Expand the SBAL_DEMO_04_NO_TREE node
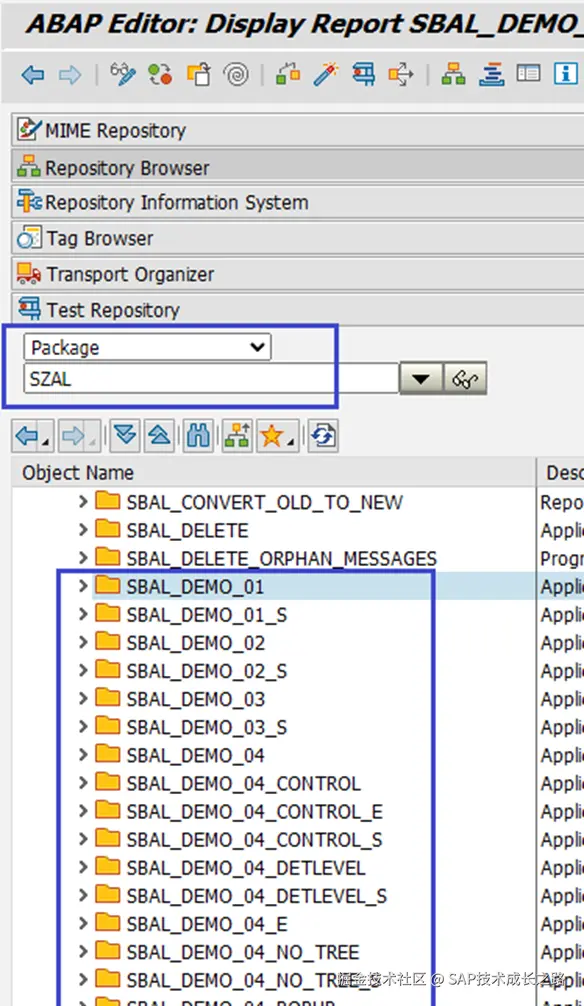This screenshot has width=584, height=1006. point(83,951)
